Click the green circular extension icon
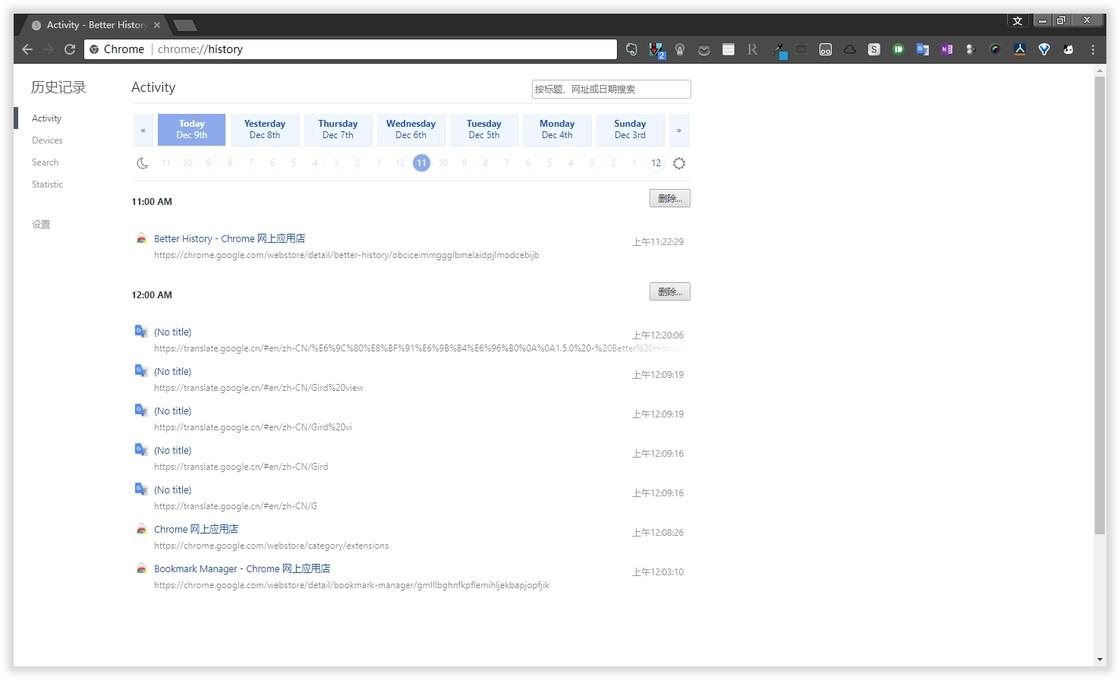The image size is (1120, 680). pyautogui.click(x=898, y=49)
